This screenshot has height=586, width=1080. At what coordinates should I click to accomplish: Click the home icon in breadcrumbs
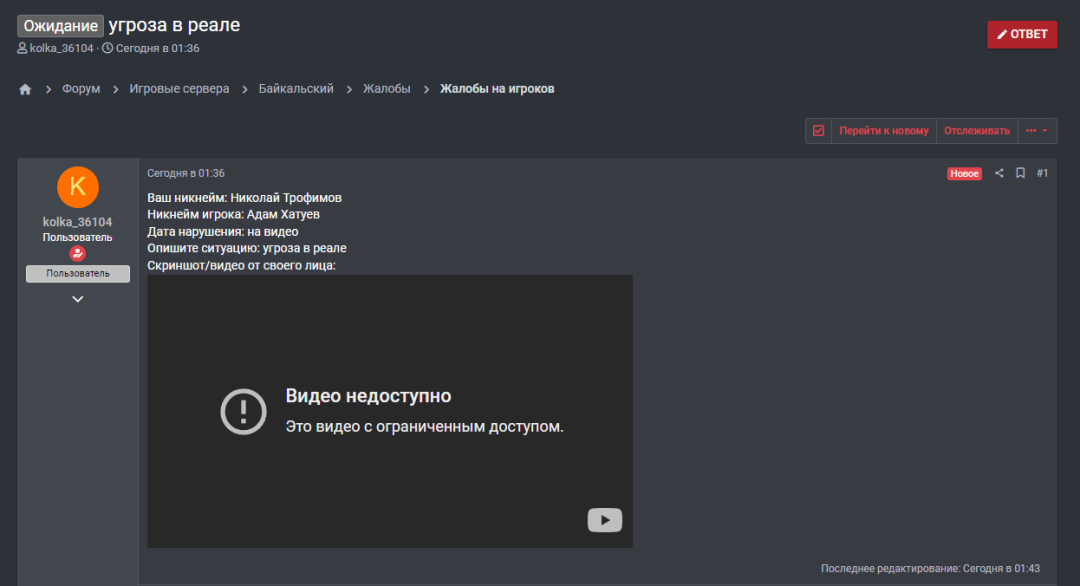(25, 90)
